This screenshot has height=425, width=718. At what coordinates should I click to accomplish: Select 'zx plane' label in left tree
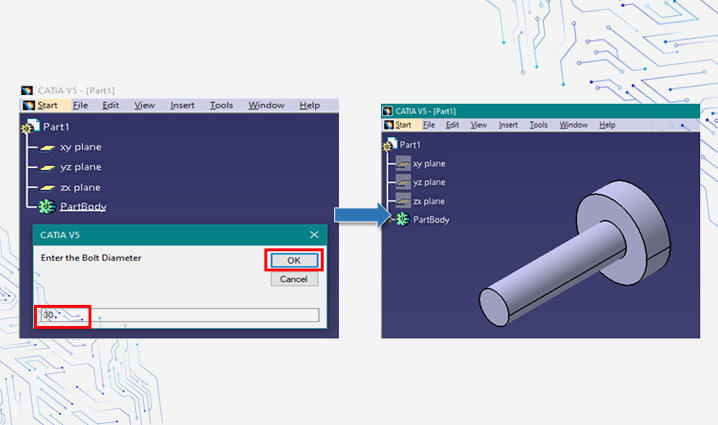click(x=80, y=187)
